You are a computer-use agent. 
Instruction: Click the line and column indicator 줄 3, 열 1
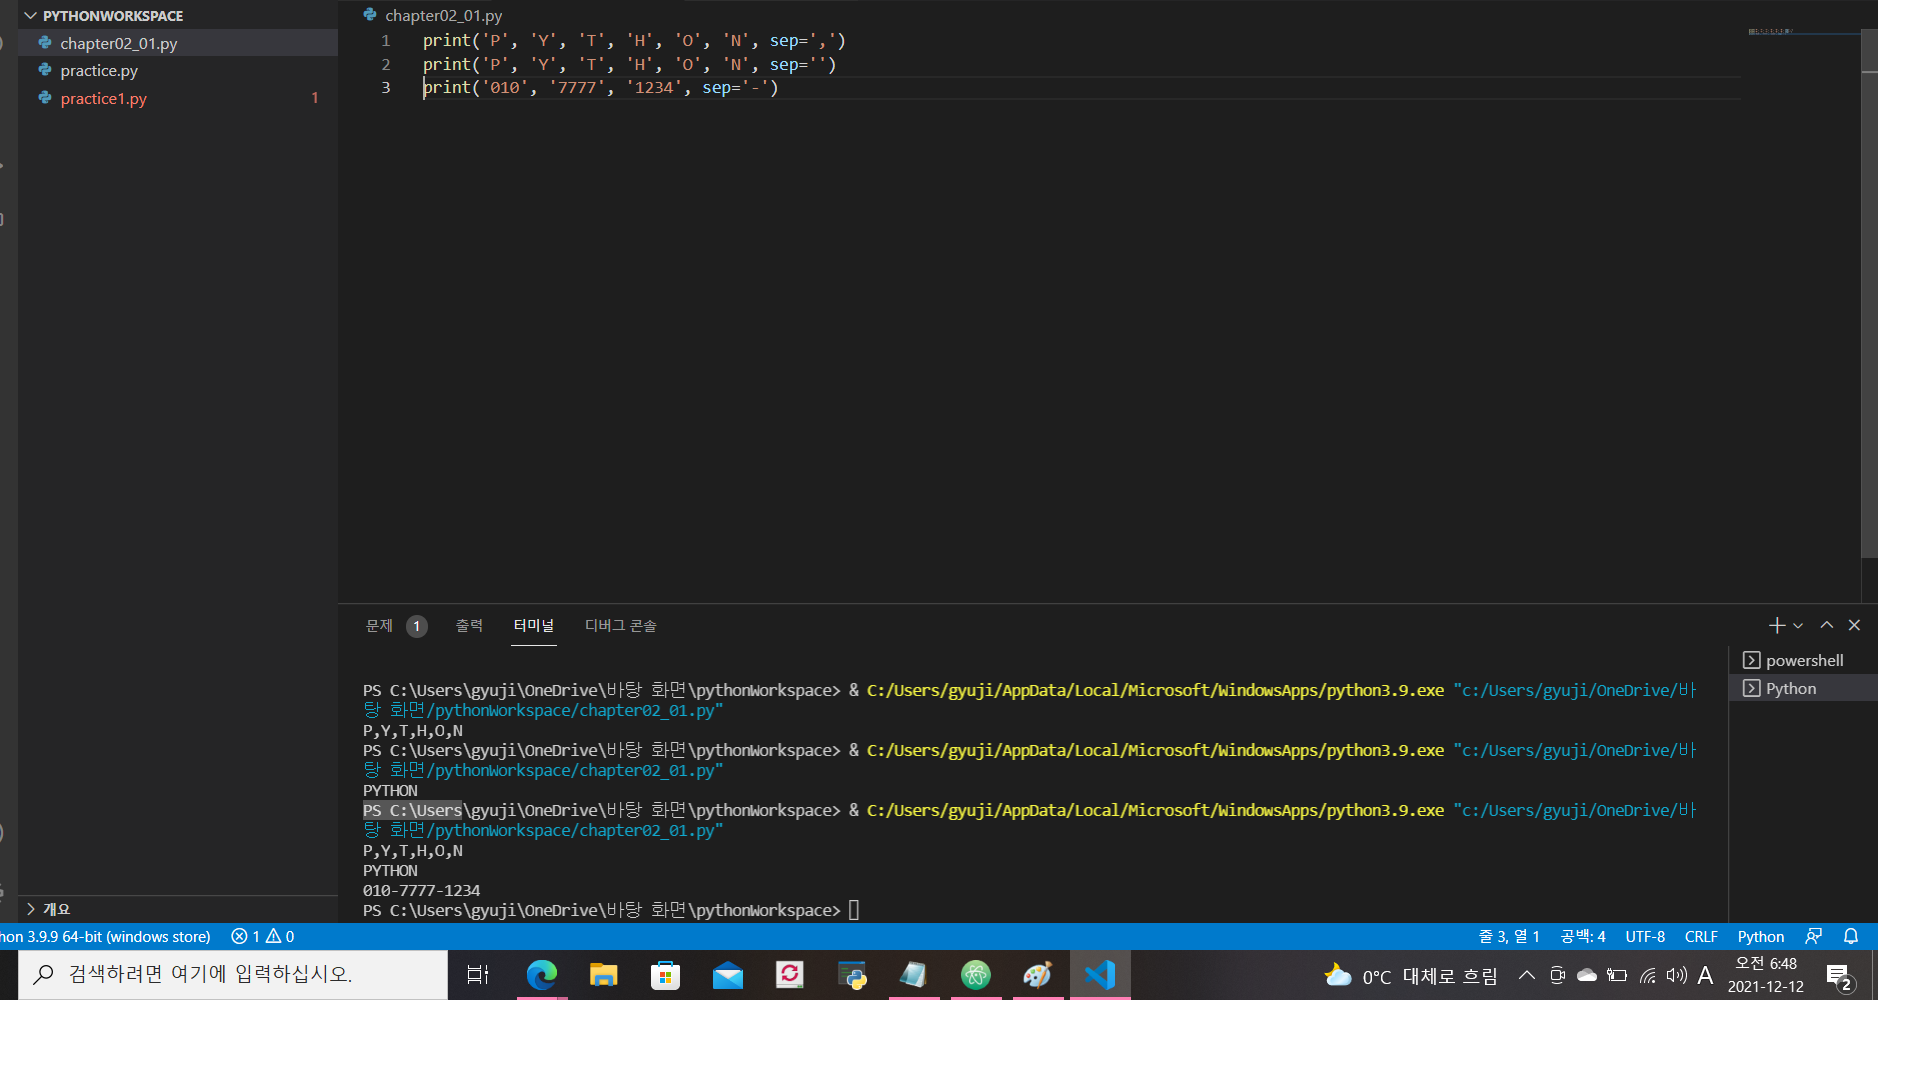[x=1509, y=936]
